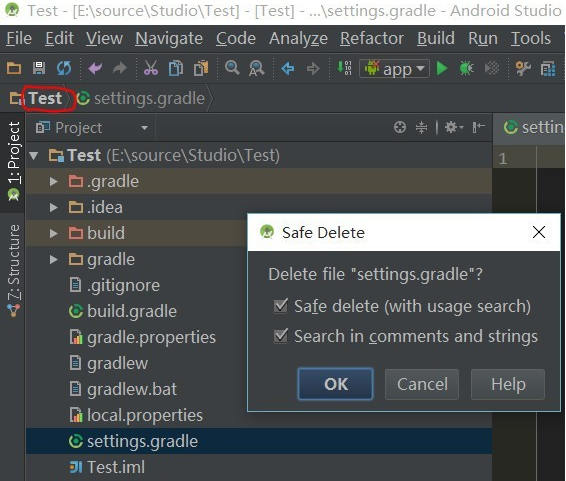Click the Save All floppy icon
Screen dimensions: 566x481
point(39,68)
